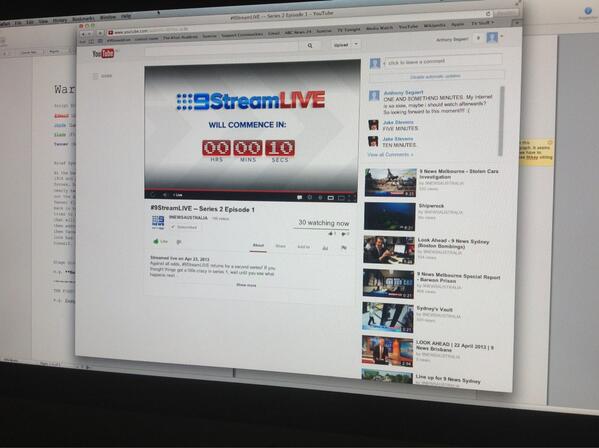This screenshot has height=448, width=599.
Task: Open Stolen Cars Investigation video thumbnail
Action: pos(390,182)
